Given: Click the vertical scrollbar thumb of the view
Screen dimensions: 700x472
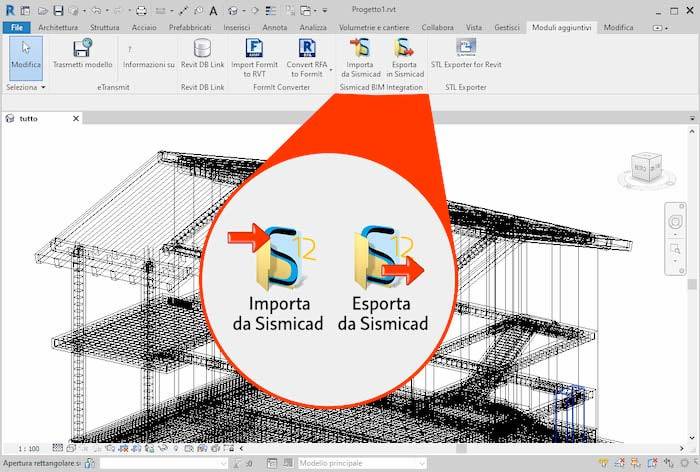Looking at the screenshot, I should (x=692, y=284).
